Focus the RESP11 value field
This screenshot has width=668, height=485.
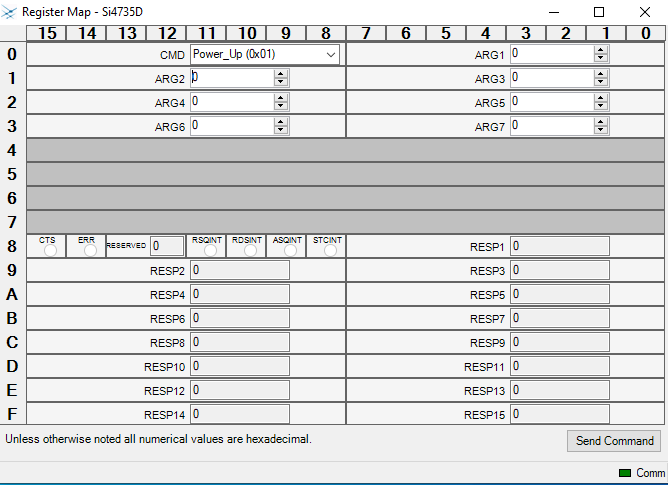560,366
